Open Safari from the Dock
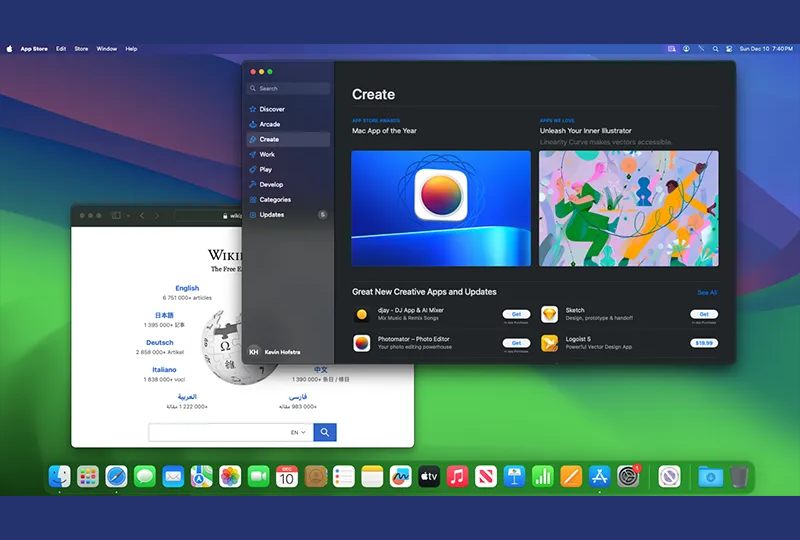Viewport: 800px width, 540px height. (x=116, y=477)
